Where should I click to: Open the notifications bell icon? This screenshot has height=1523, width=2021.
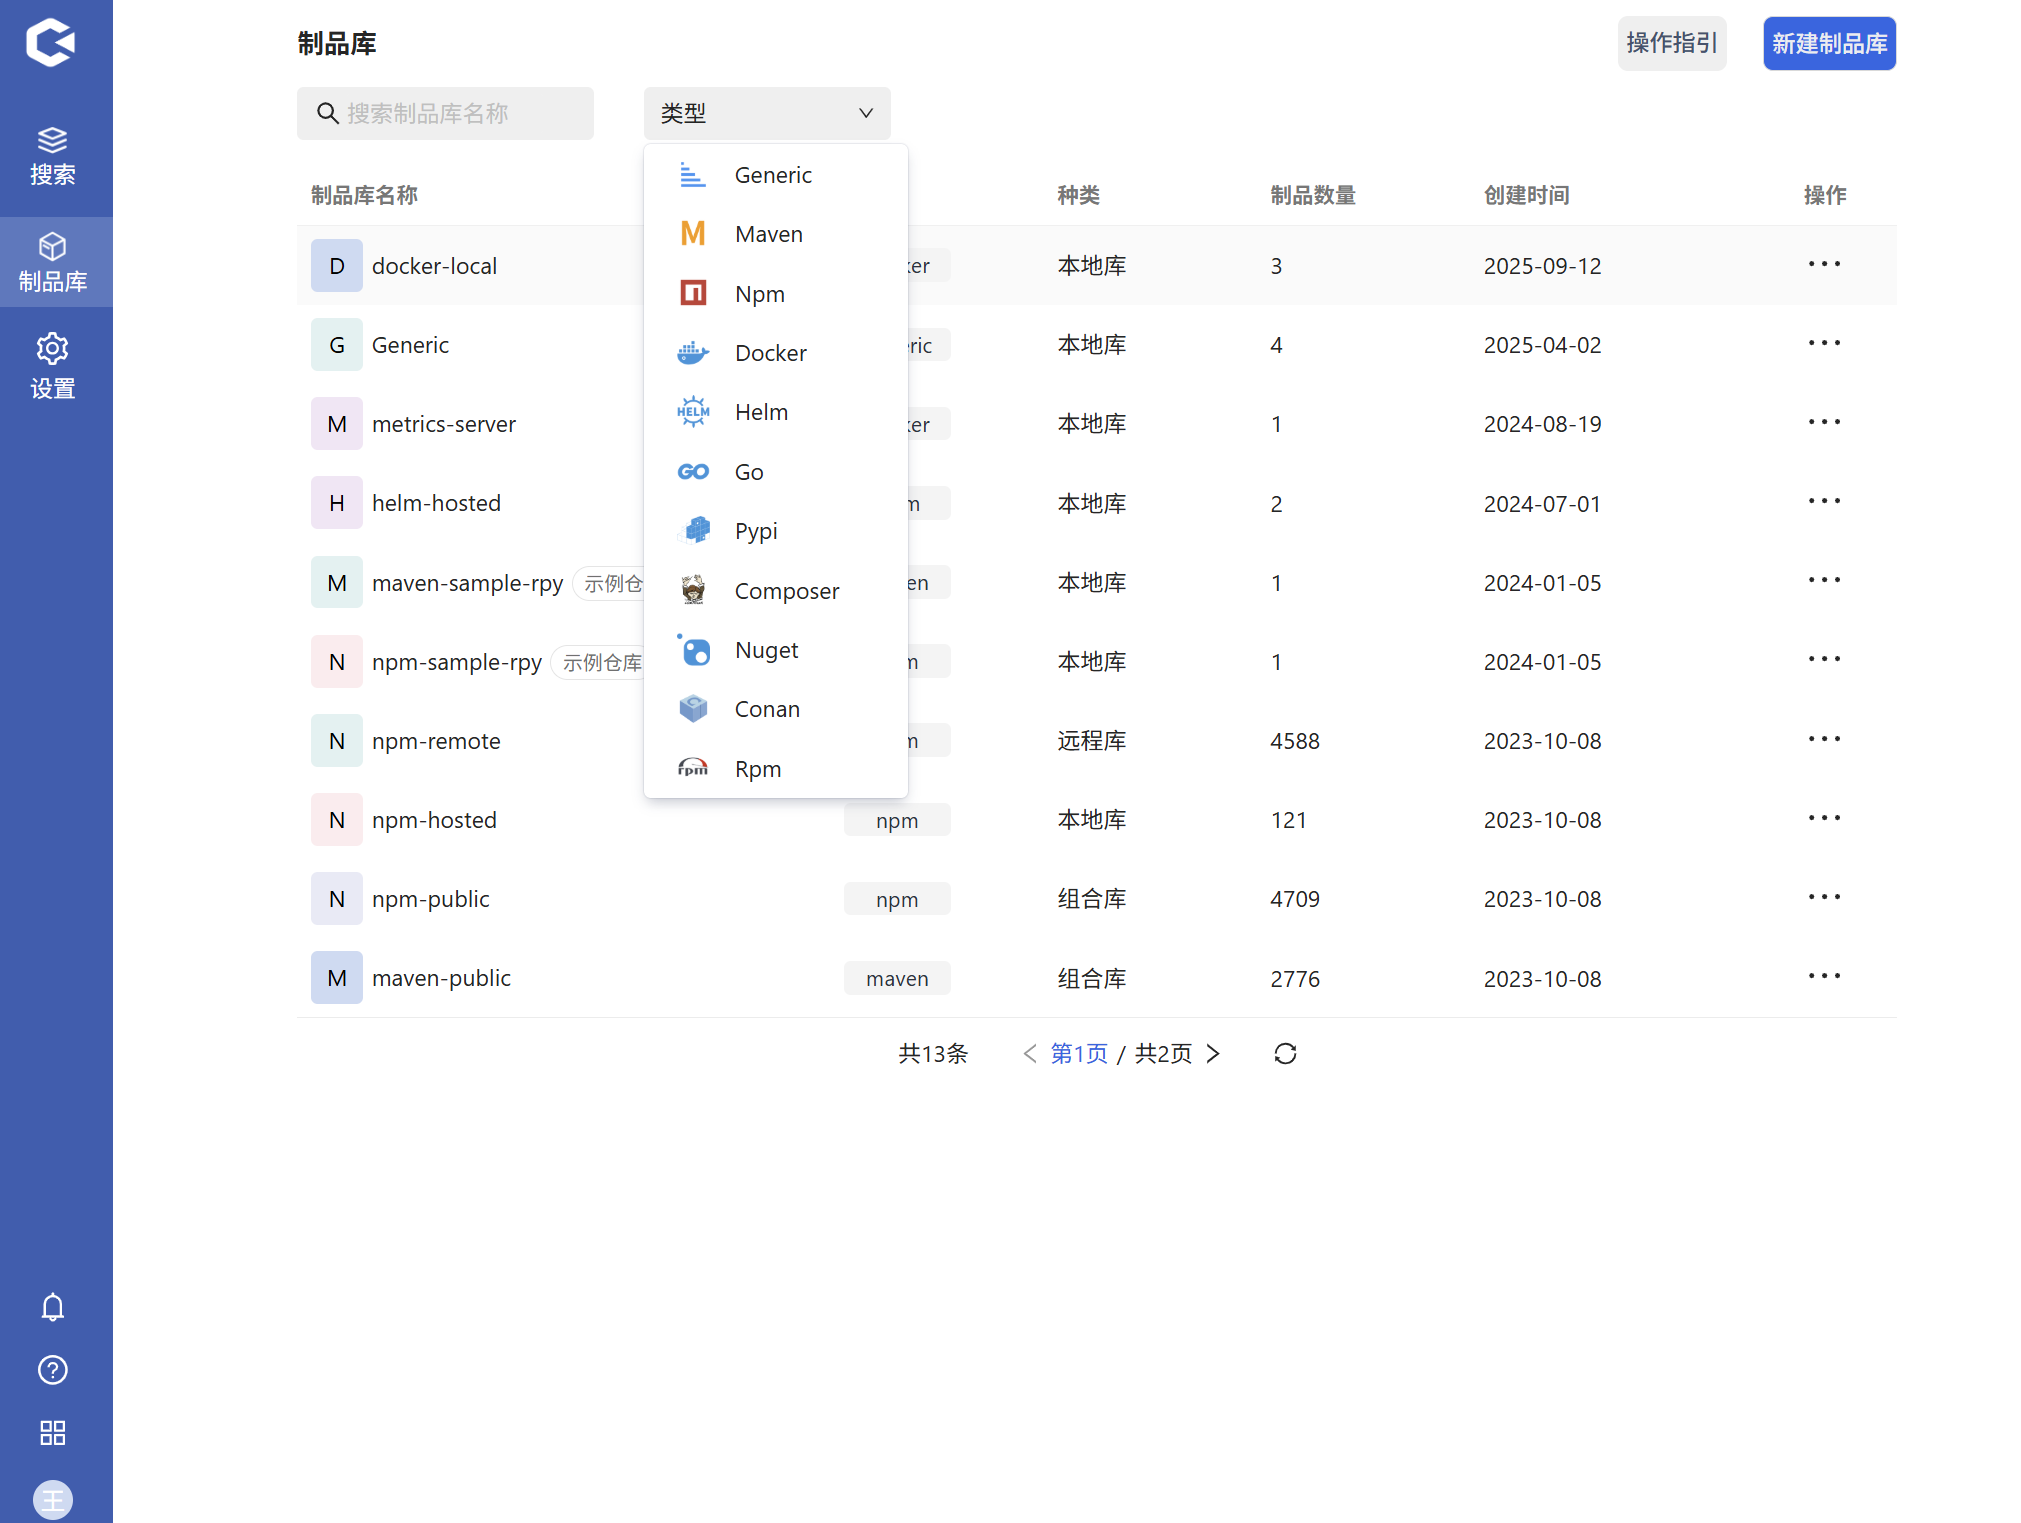point(53,1307)
